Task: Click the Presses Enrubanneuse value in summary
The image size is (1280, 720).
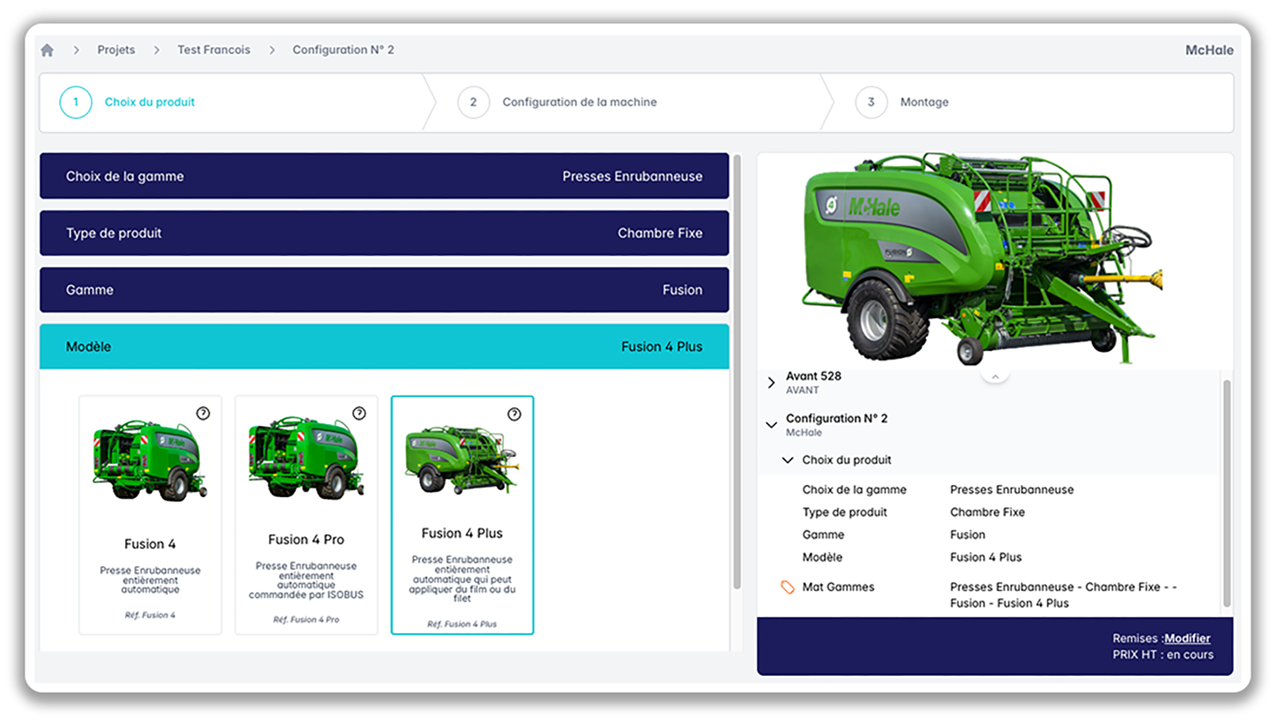Action: click(1012, 490)
